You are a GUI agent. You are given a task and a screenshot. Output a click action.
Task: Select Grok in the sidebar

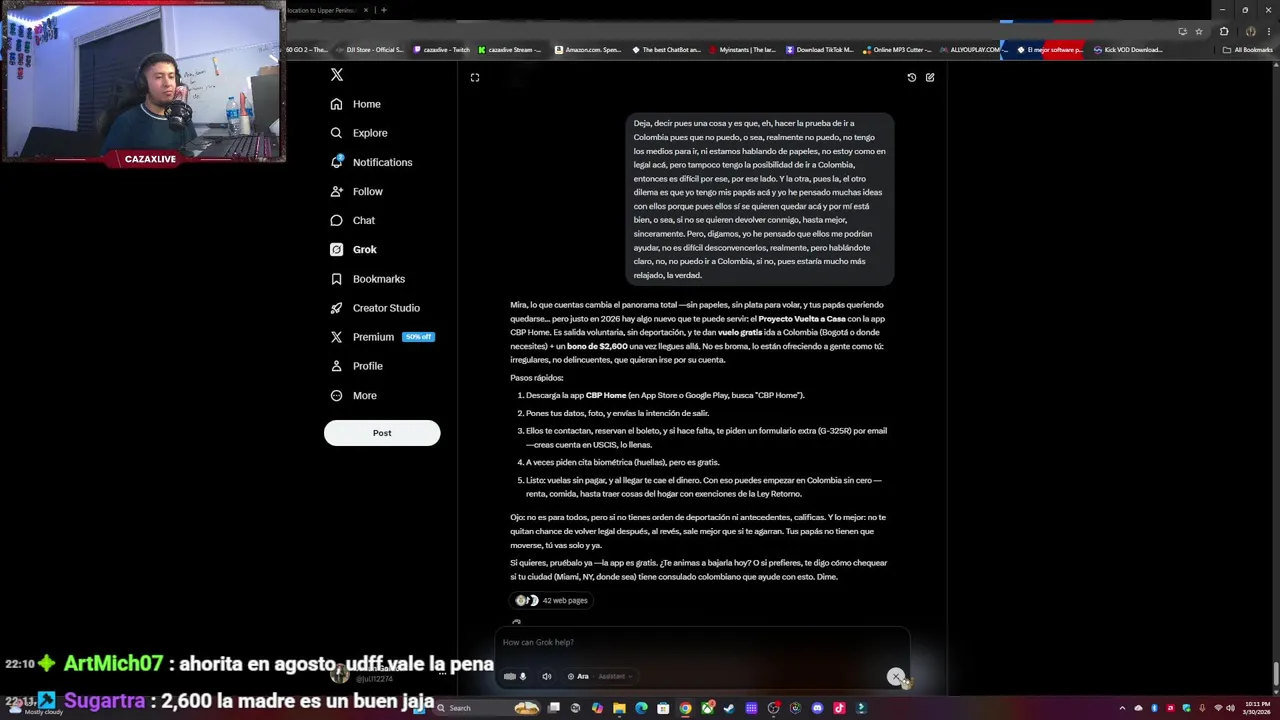353,249
